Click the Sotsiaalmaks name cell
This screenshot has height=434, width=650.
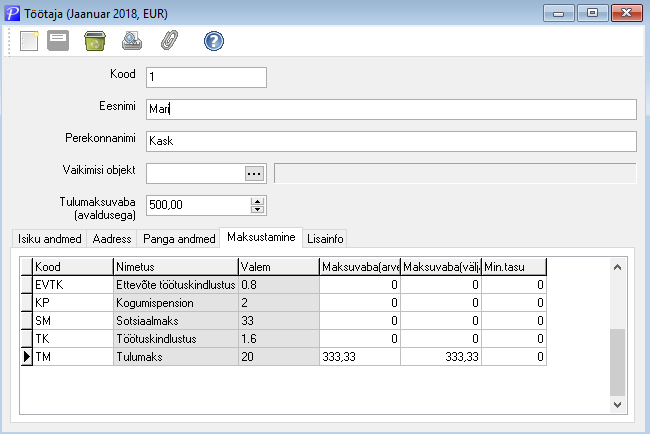(x=176, y=320)
